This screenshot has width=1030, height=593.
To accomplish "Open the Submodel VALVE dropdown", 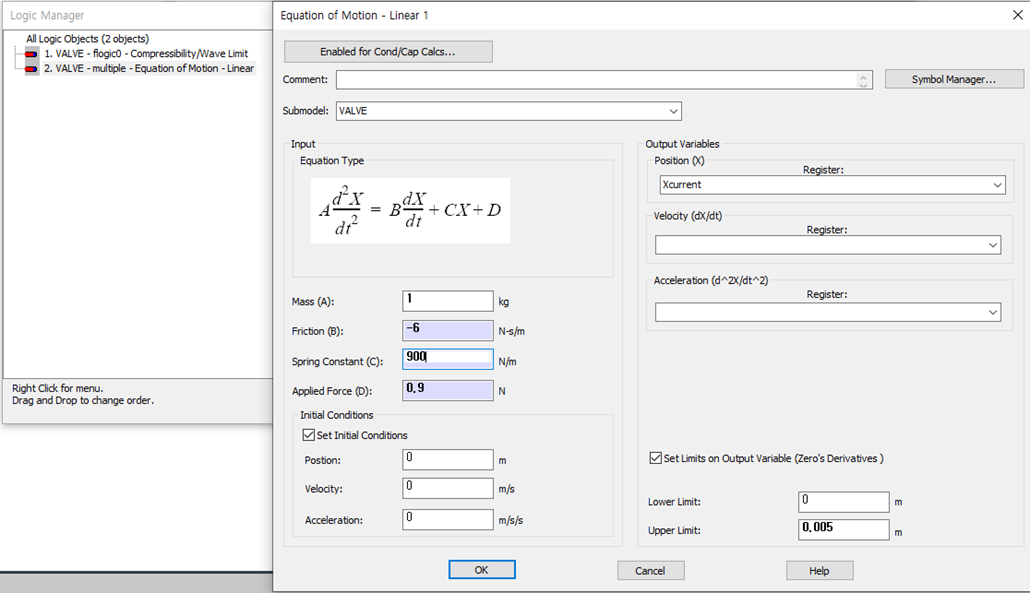I will (x=673, y=111).
